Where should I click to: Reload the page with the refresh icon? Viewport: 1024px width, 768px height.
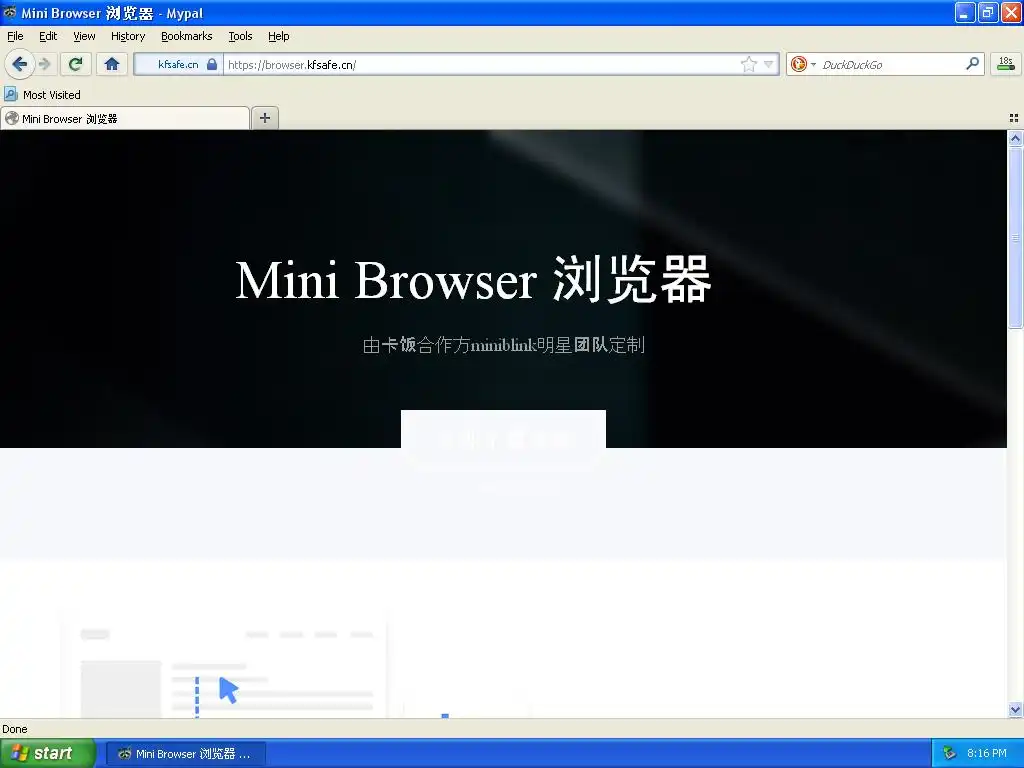(x=76, y=64)
